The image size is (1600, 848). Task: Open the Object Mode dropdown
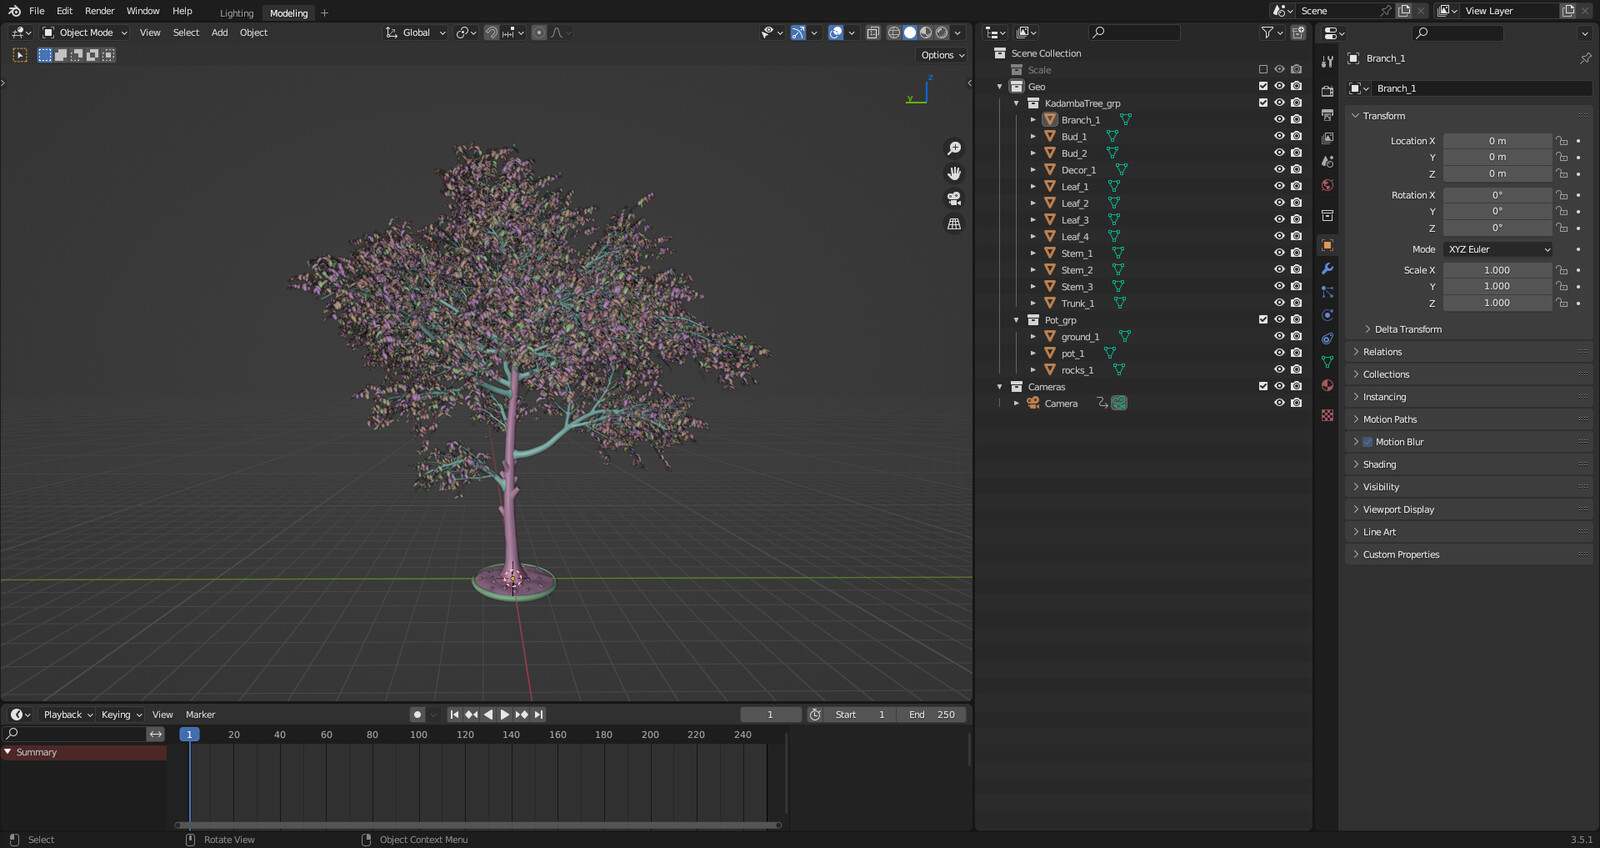pyautogui.click(x=85, y=33)
